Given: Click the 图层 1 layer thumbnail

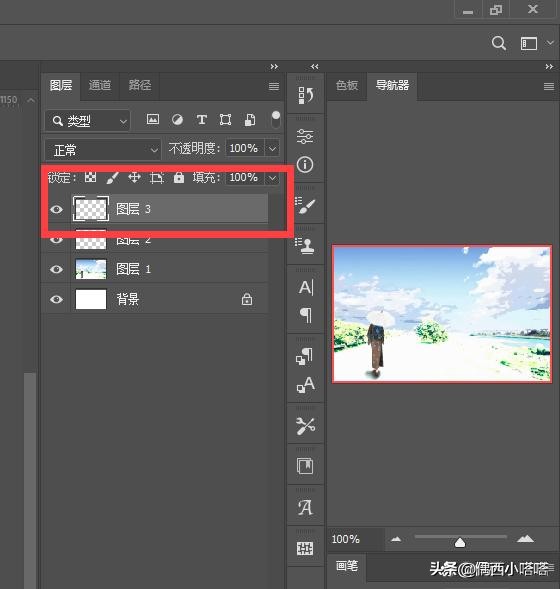Looking at the screenshot, I should pyautogui.click(x=91, y=269).
